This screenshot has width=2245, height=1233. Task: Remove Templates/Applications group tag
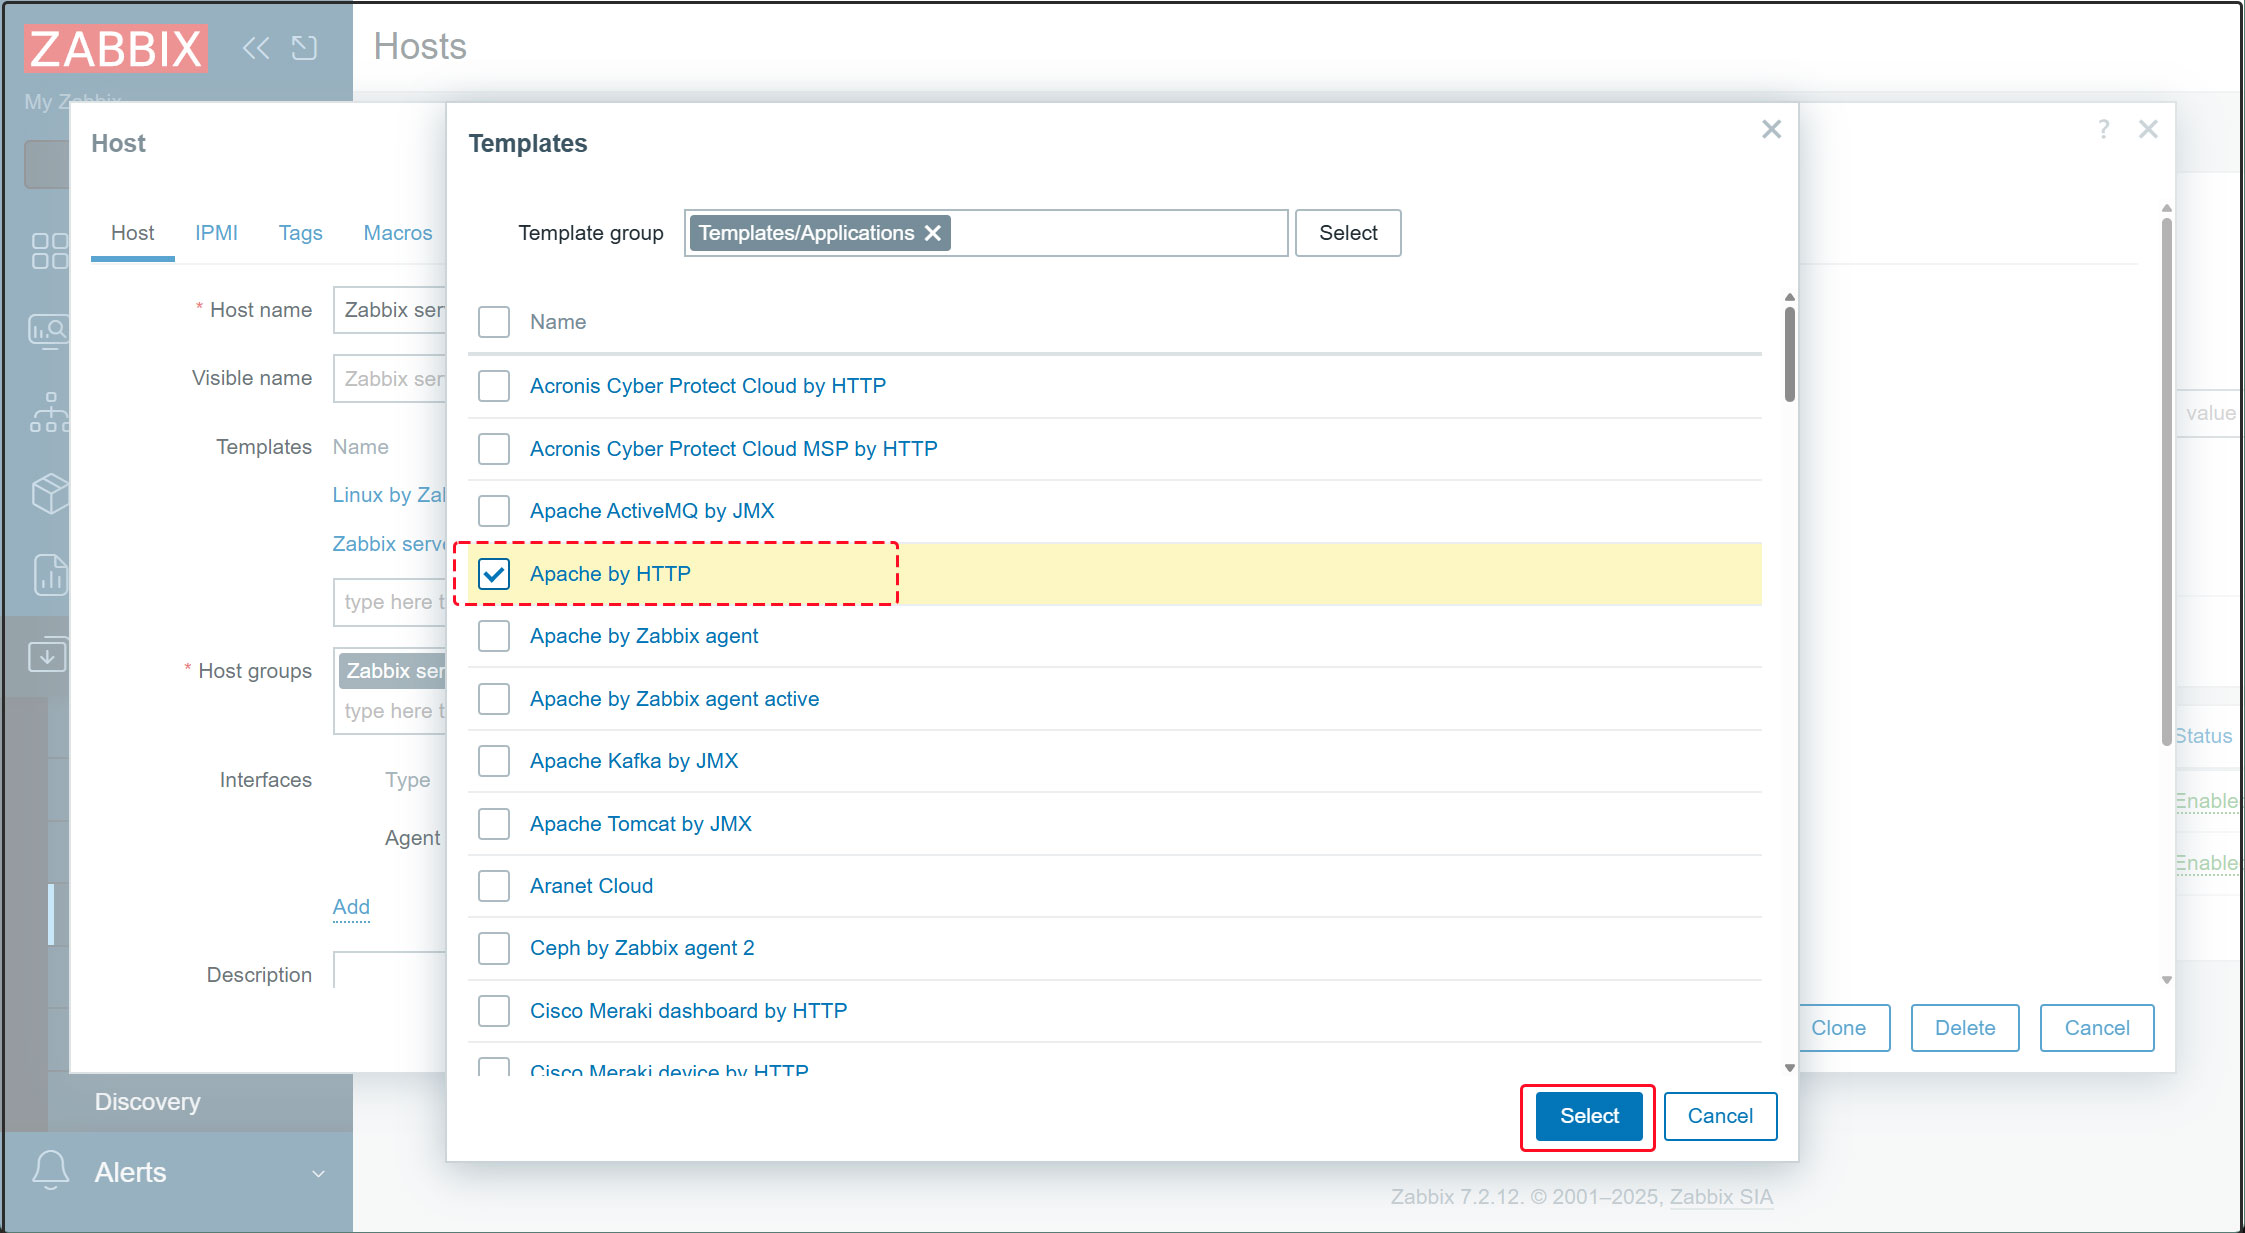click(933, 233)
